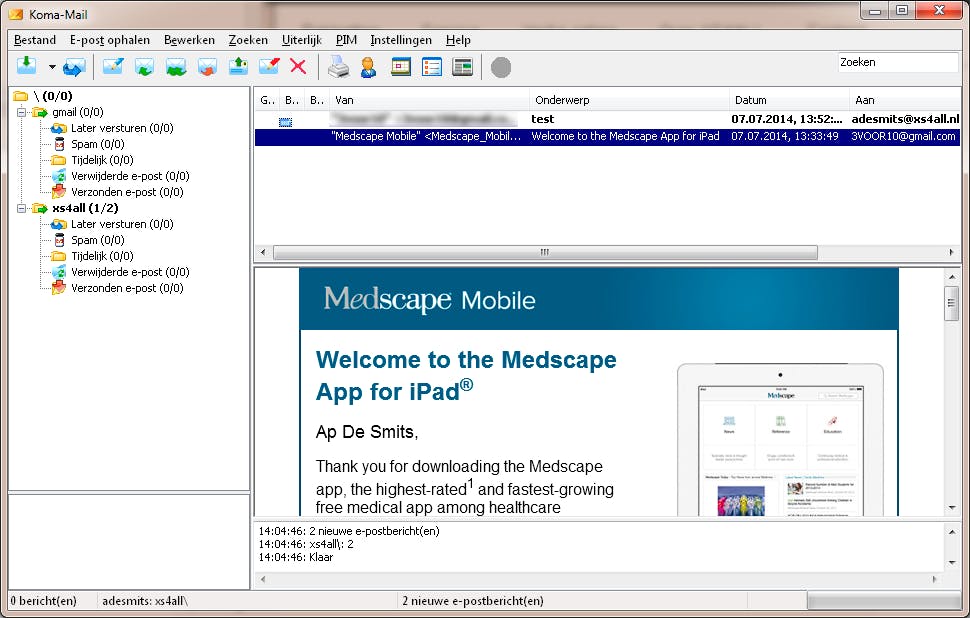The image size is (970, 618).
Task: Click the message list scroll left arrow
Action: (263, 252)
